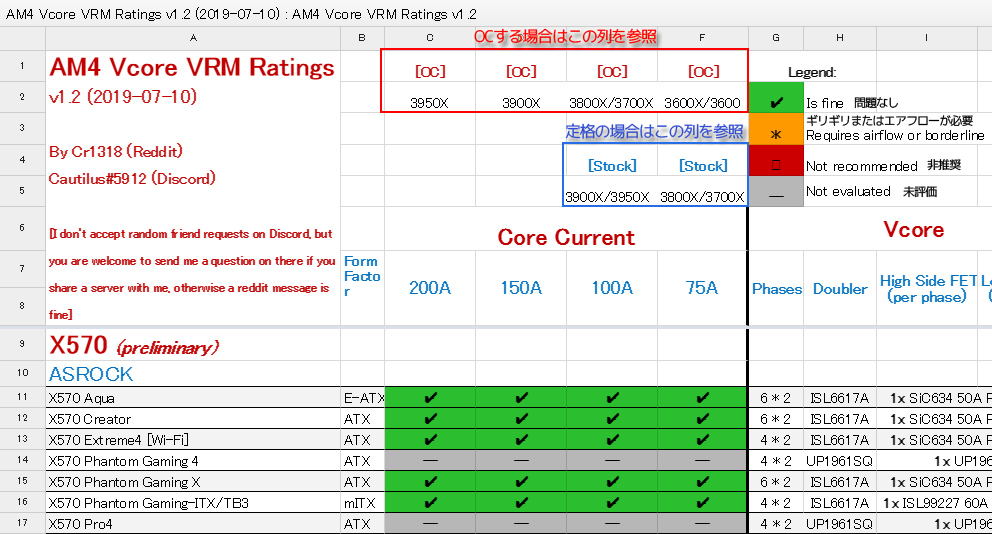Select the Legend: label cell
Image resolution: width=992 pixels, height=534 pixels.
(812, 72)
